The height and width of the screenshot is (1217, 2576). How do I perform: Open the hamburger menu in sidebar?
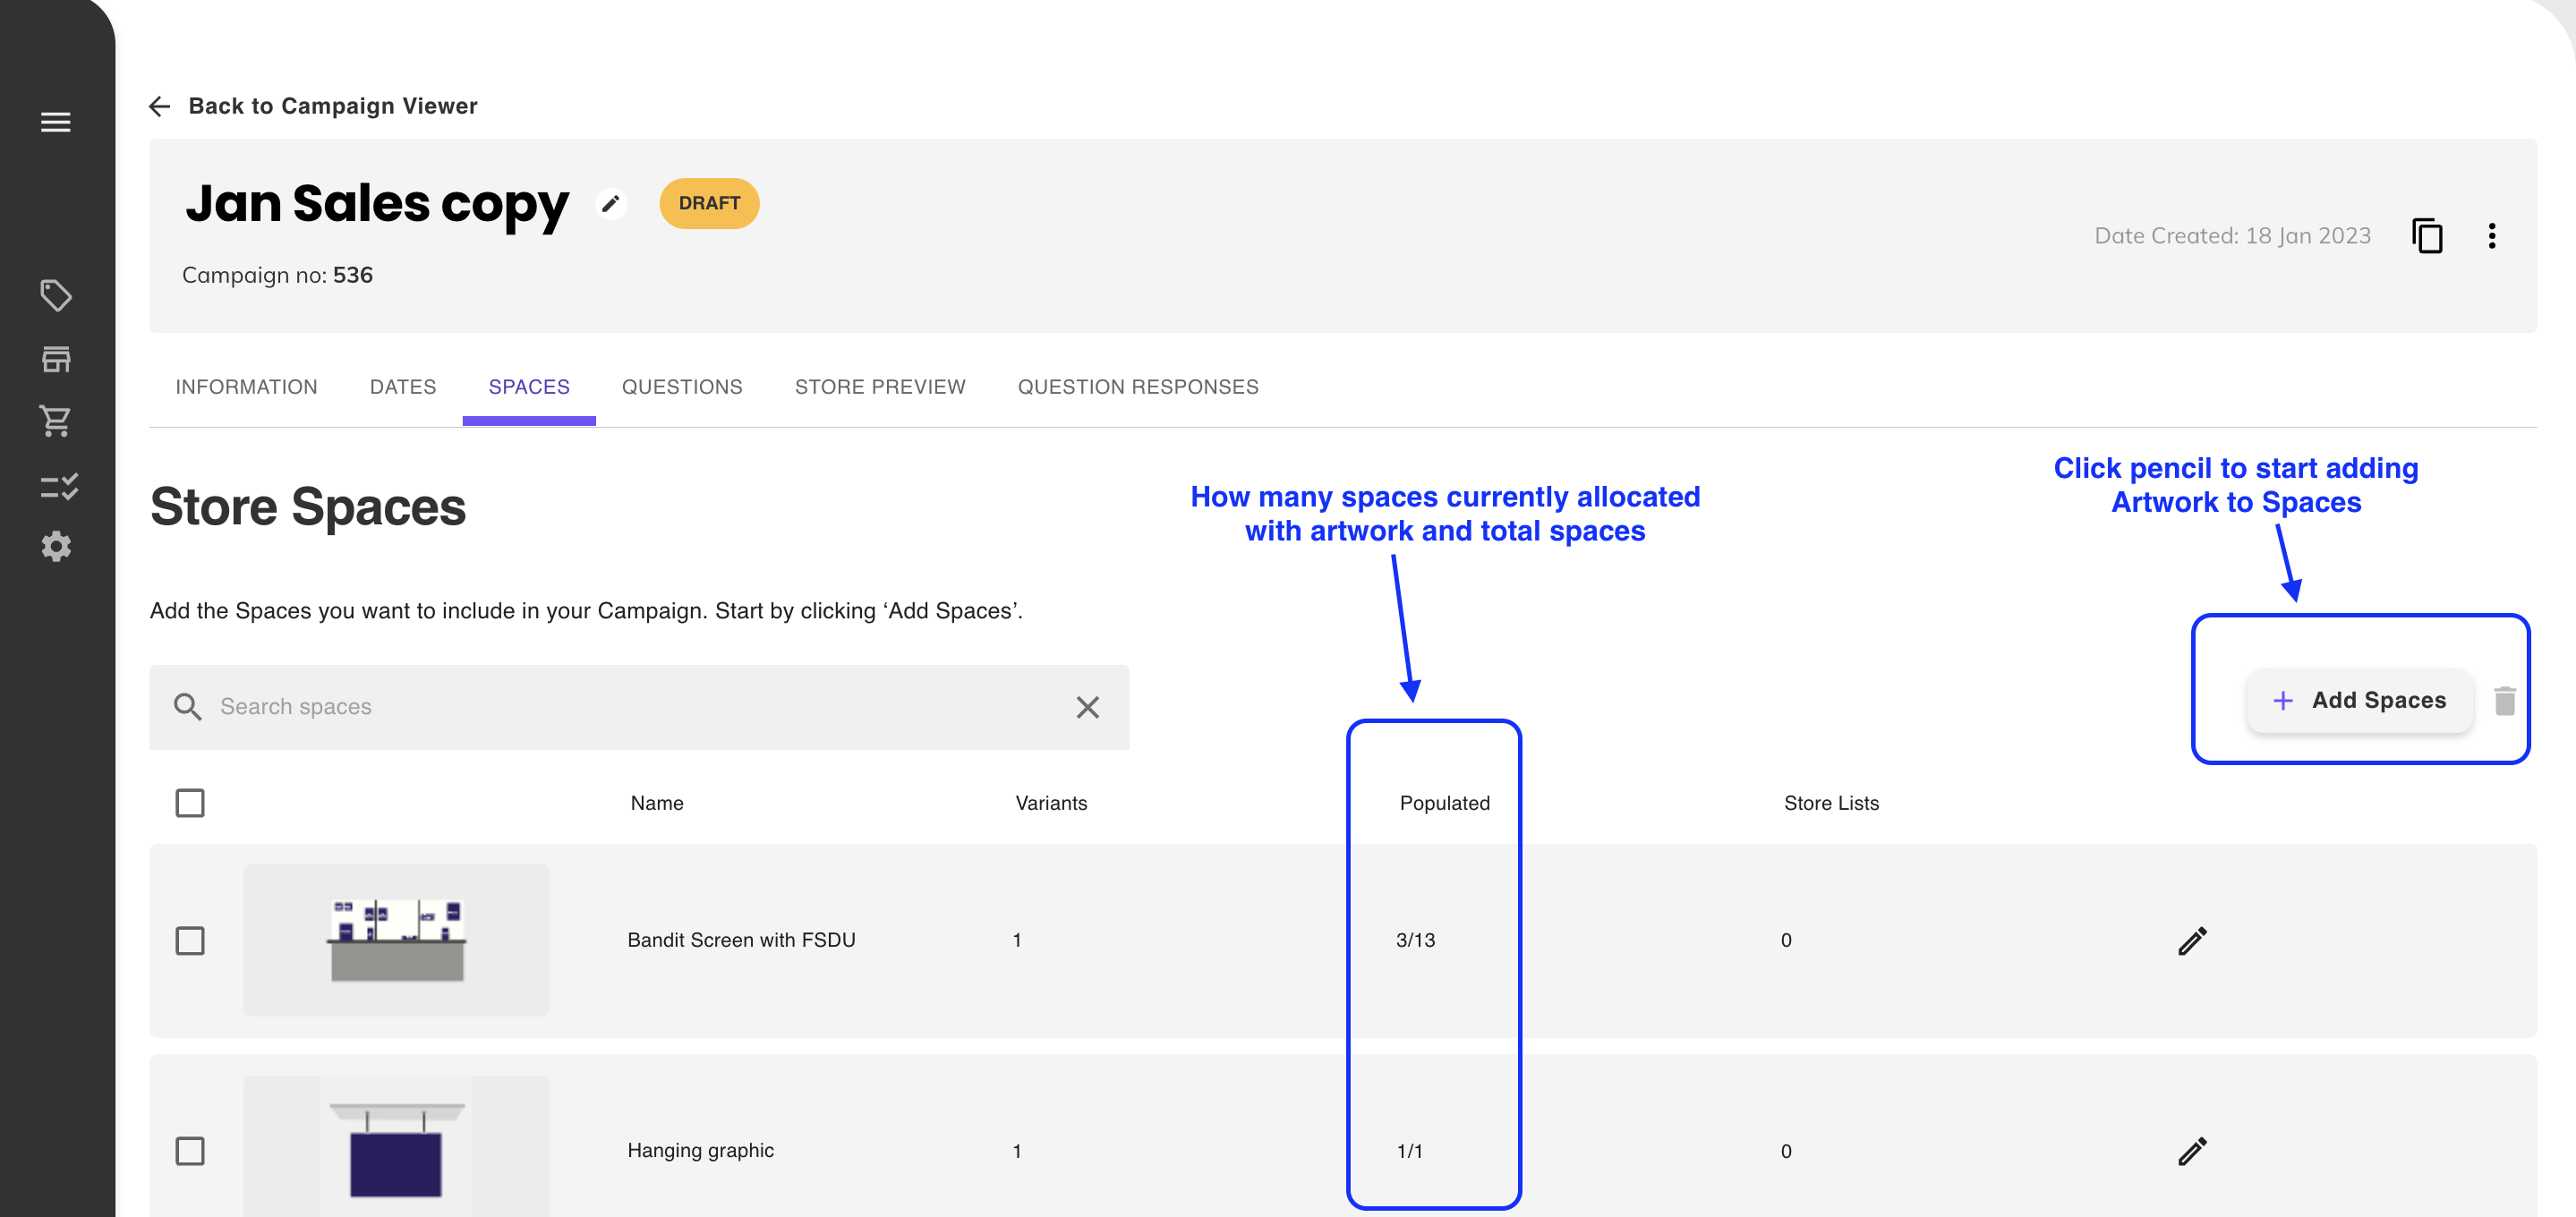click(x=56, y=122)
